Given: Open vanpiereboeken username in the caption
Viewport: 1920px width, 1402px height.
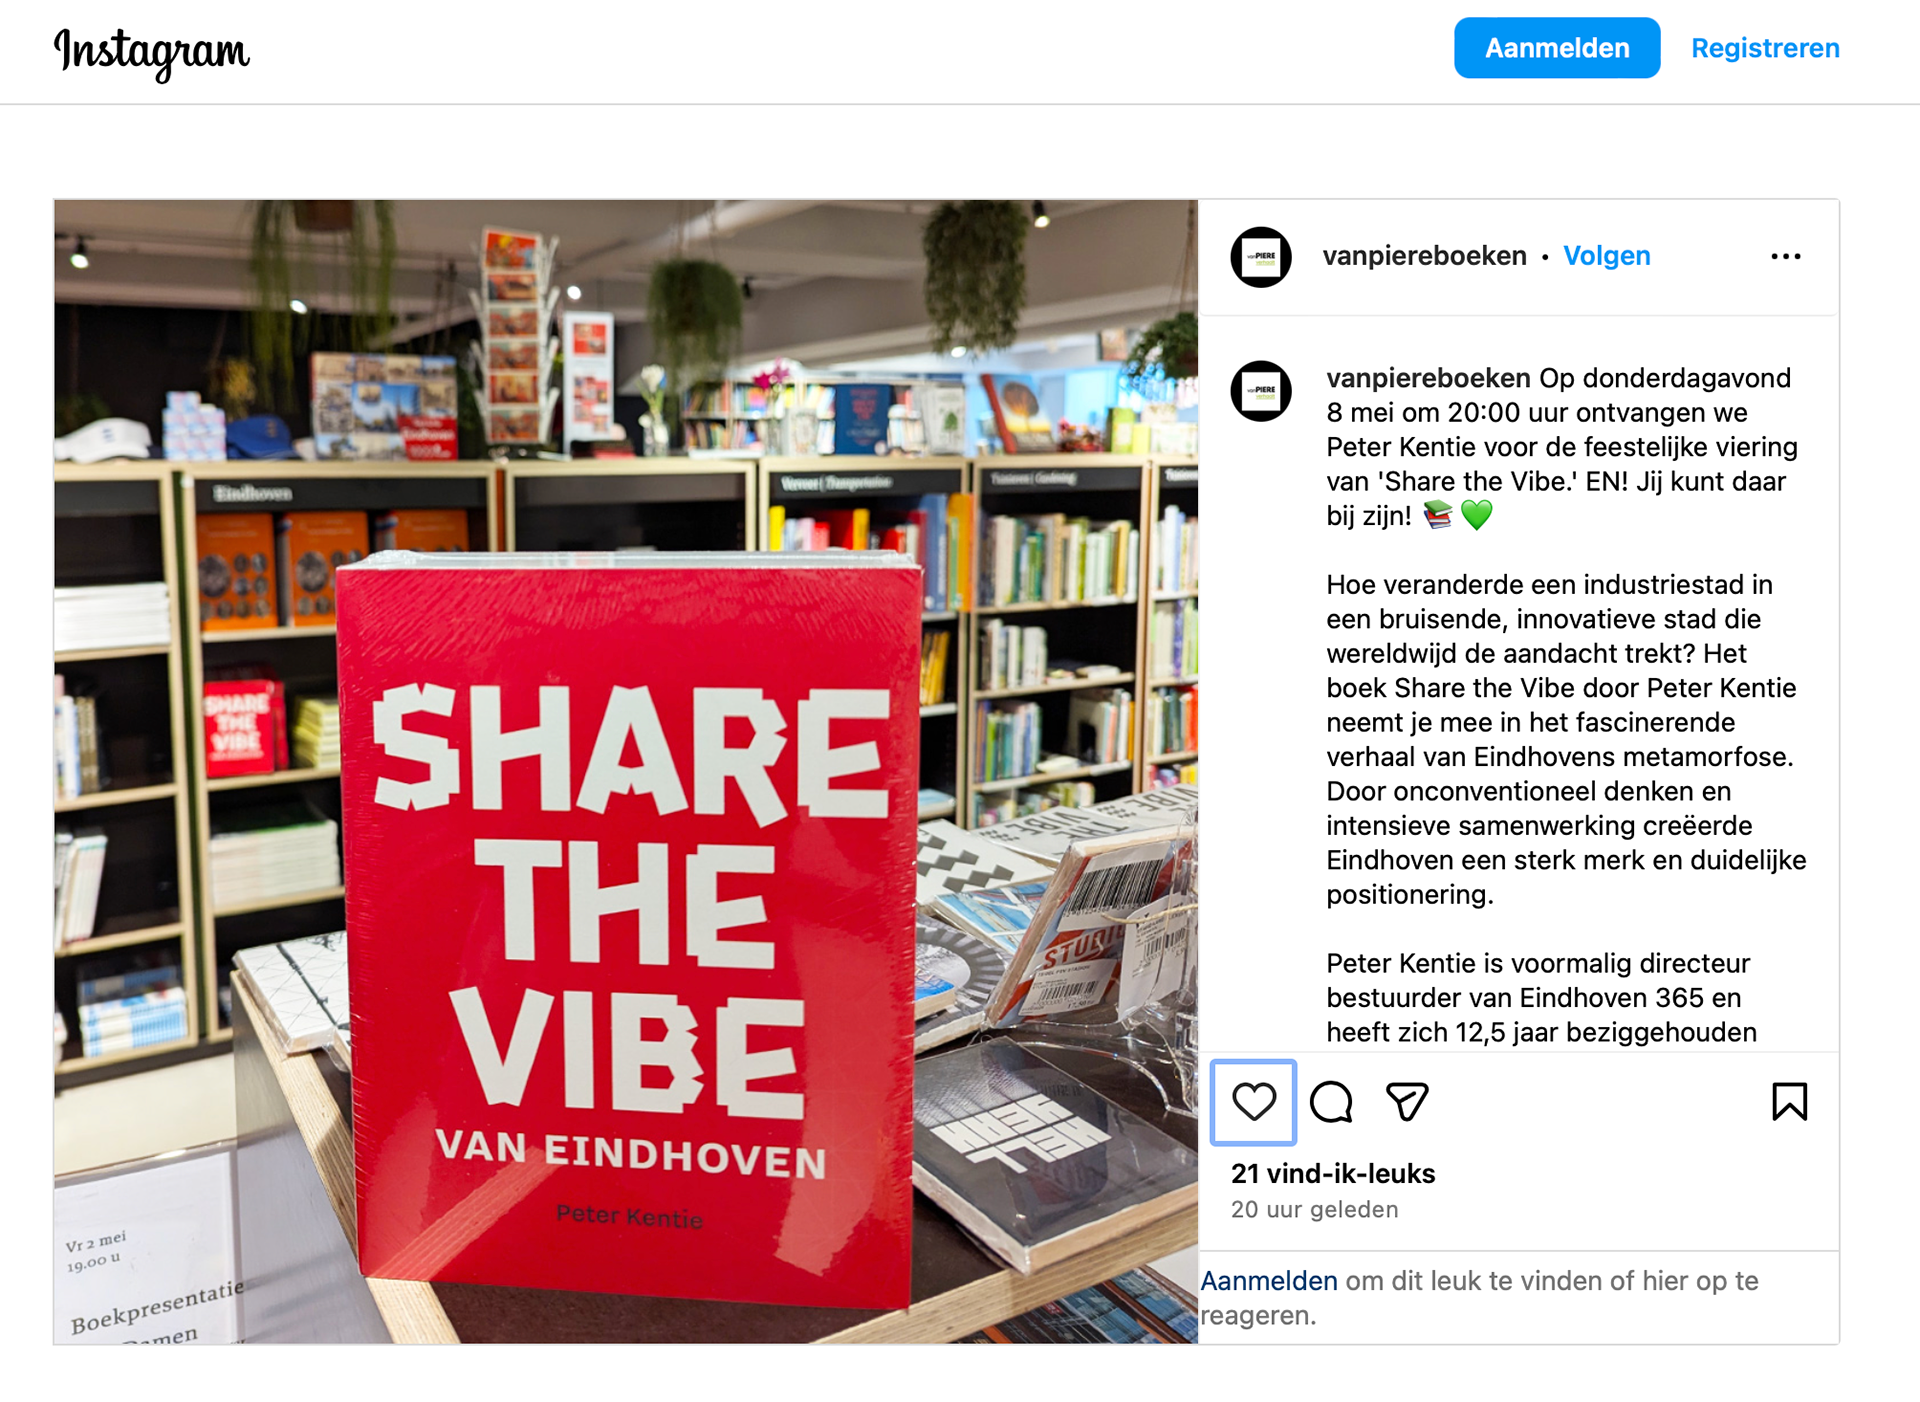Looking at the screenshot, I should (1428, 378).
